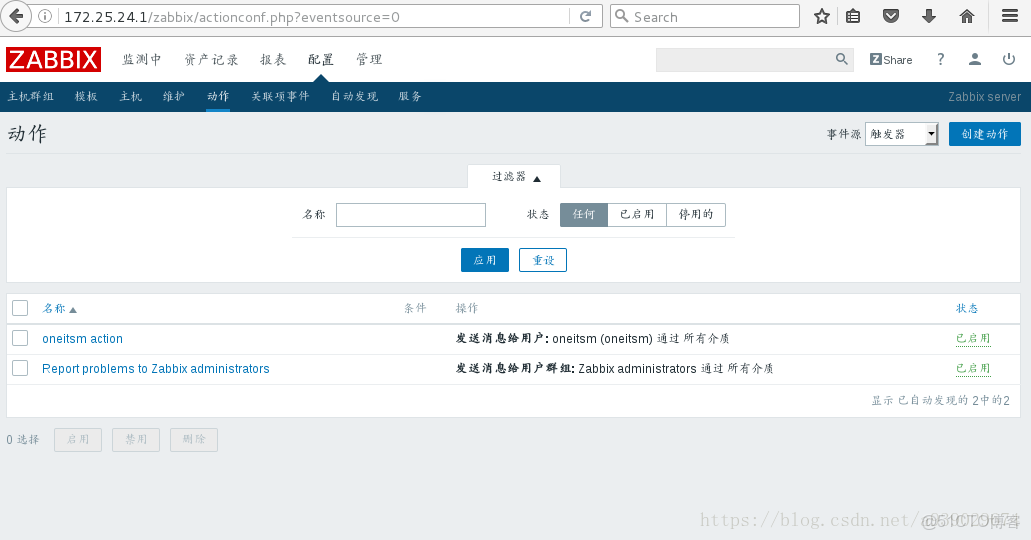
Task: Open the help question mark icon
Action: [940, 59]
